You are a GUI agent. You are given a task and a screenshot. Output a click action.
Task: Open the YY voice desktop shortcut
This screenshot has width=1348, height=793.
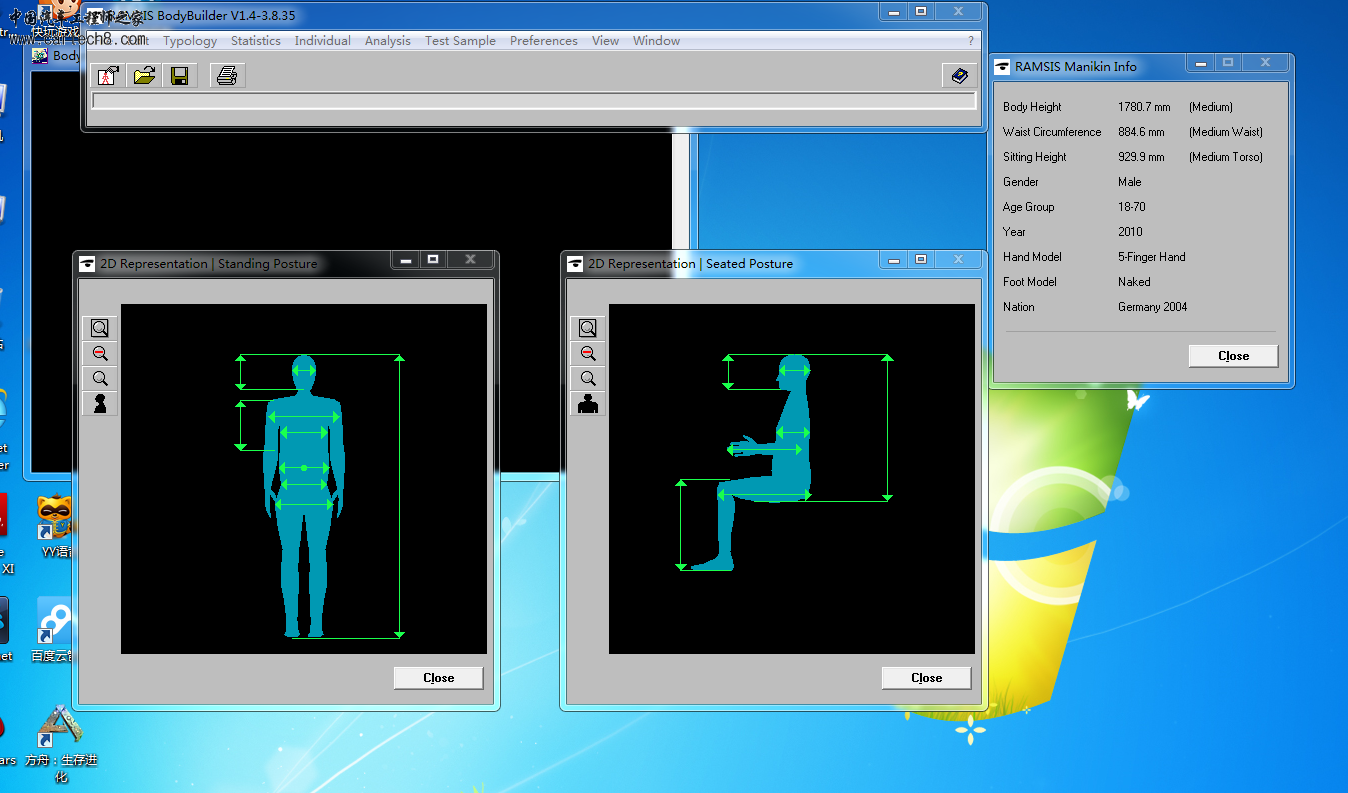coord(55,527)
